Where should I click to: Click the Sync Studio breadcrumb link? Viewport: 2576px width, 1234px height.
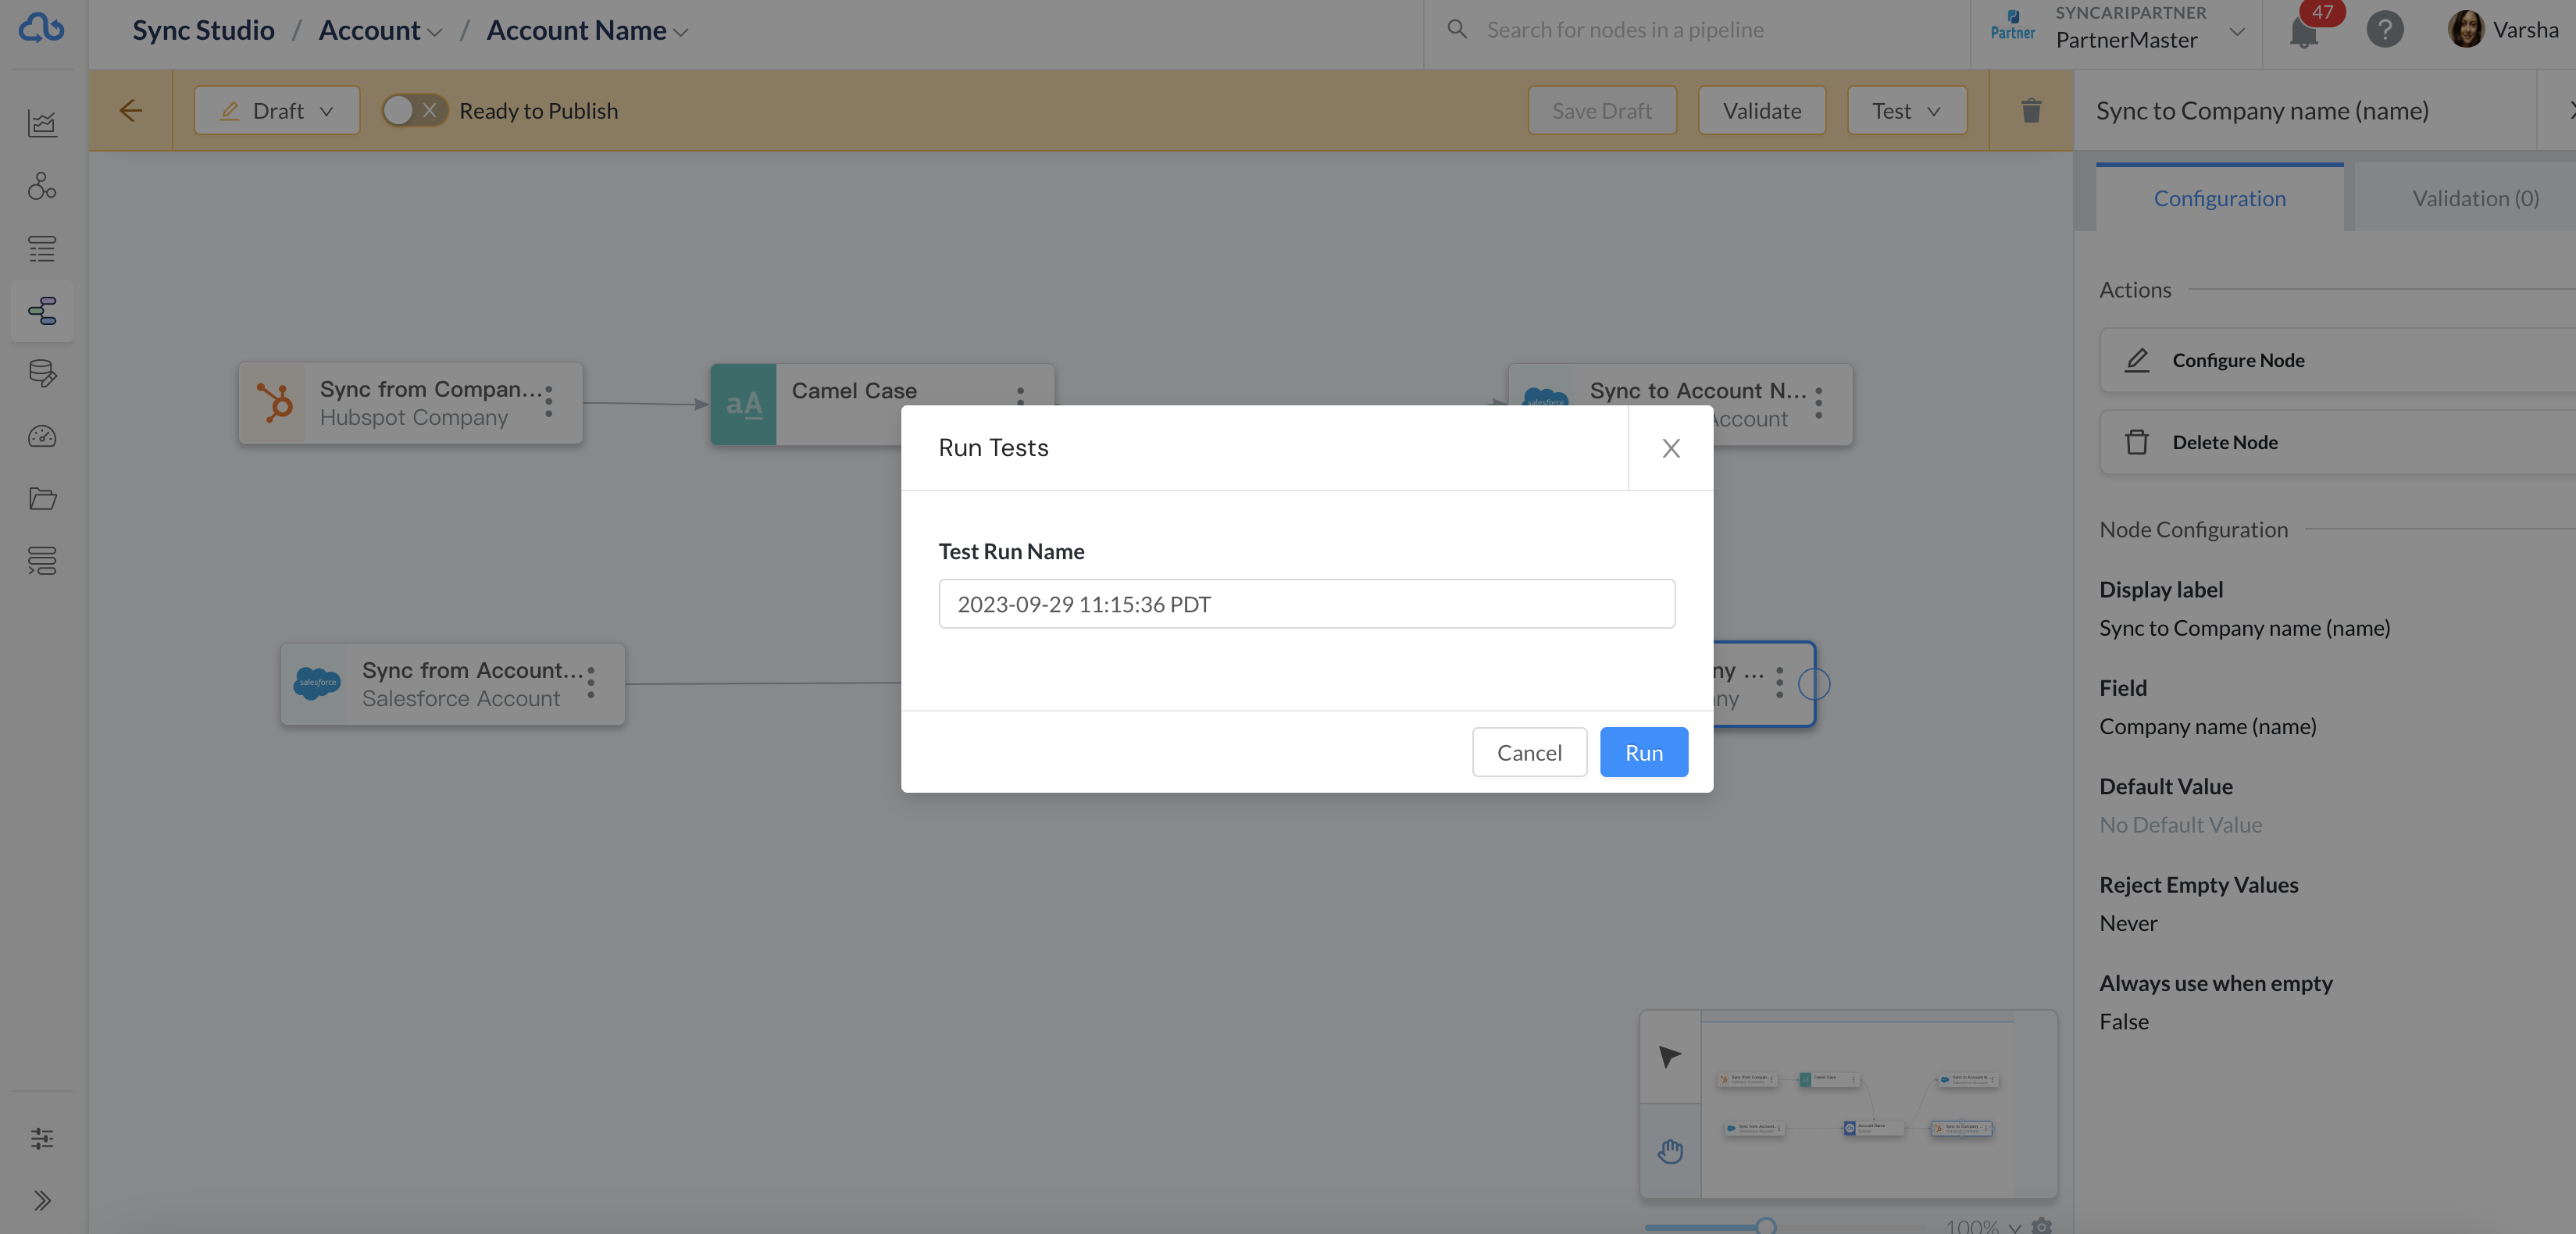tap(203, 30)
